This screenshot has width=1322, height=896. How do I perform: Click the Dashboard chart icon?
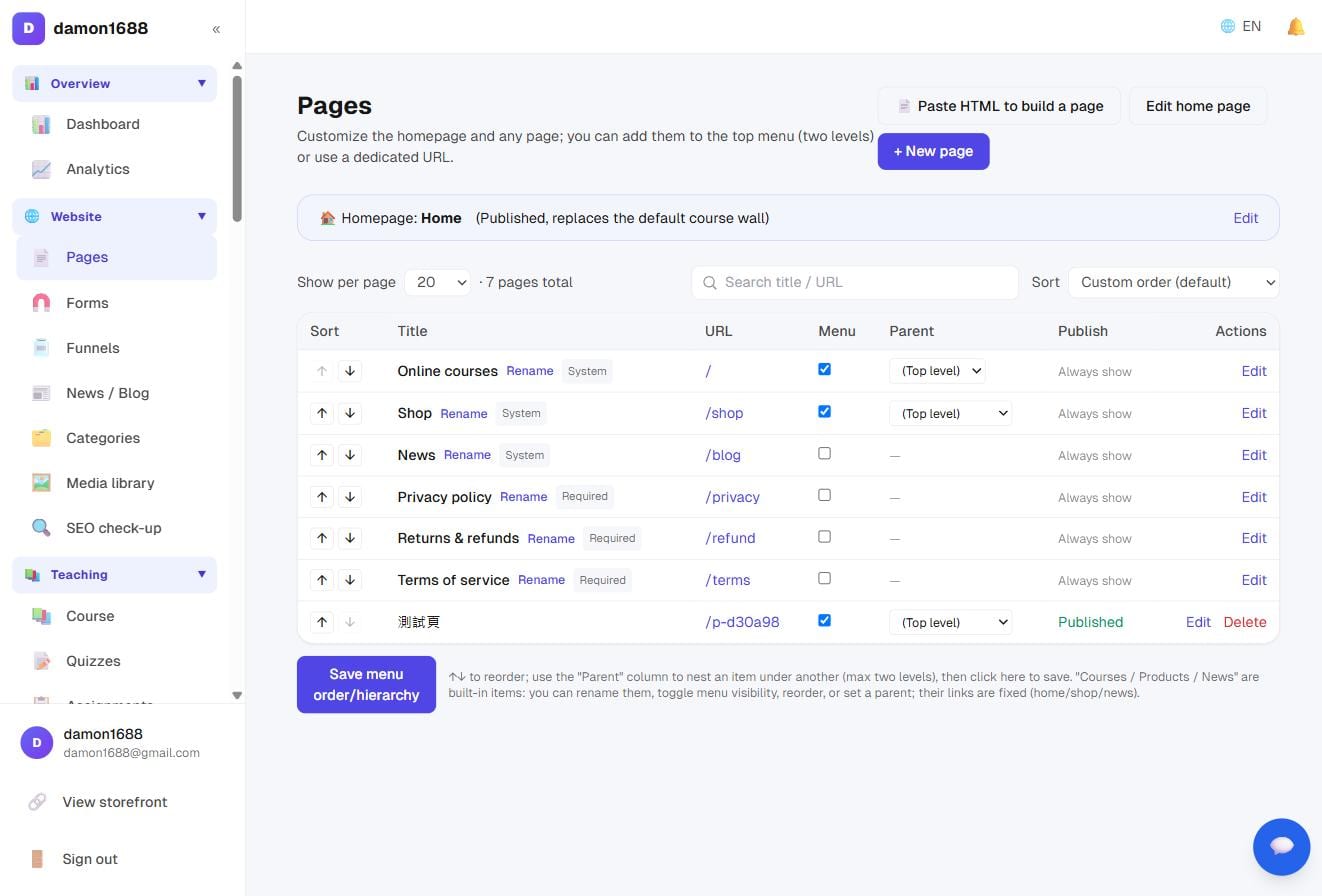(x=41, y=125)
